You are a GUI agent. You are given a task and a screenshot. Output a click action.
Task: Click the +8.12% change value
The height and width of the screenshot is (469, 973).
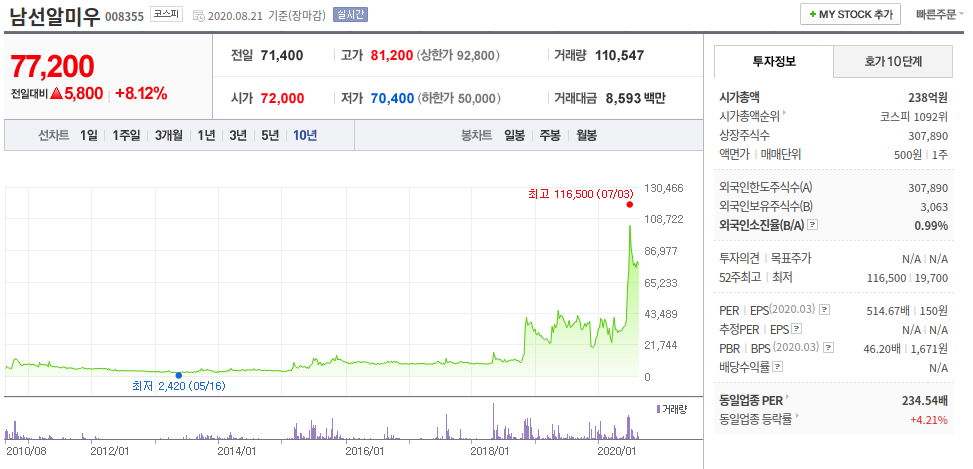(x=141, y=94)
